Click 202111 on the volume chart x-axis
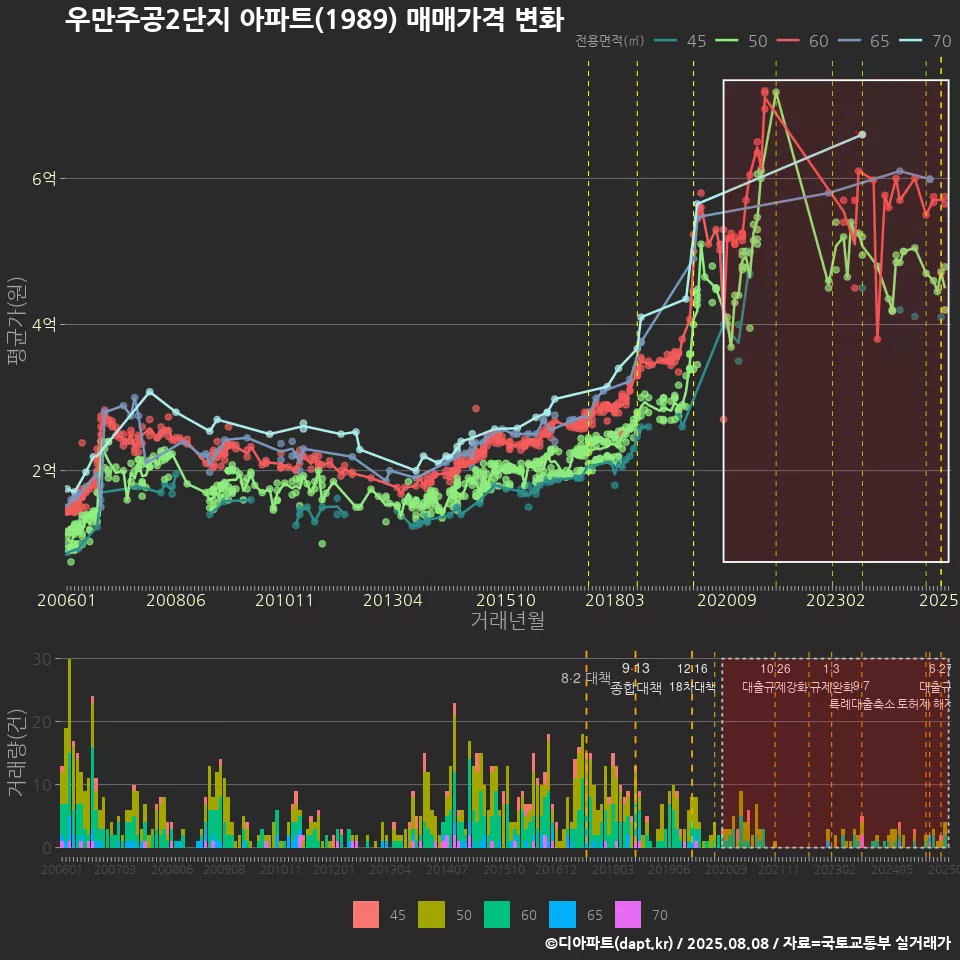The width and height of the screenshot is (960, 960). (x=779, y=869)
